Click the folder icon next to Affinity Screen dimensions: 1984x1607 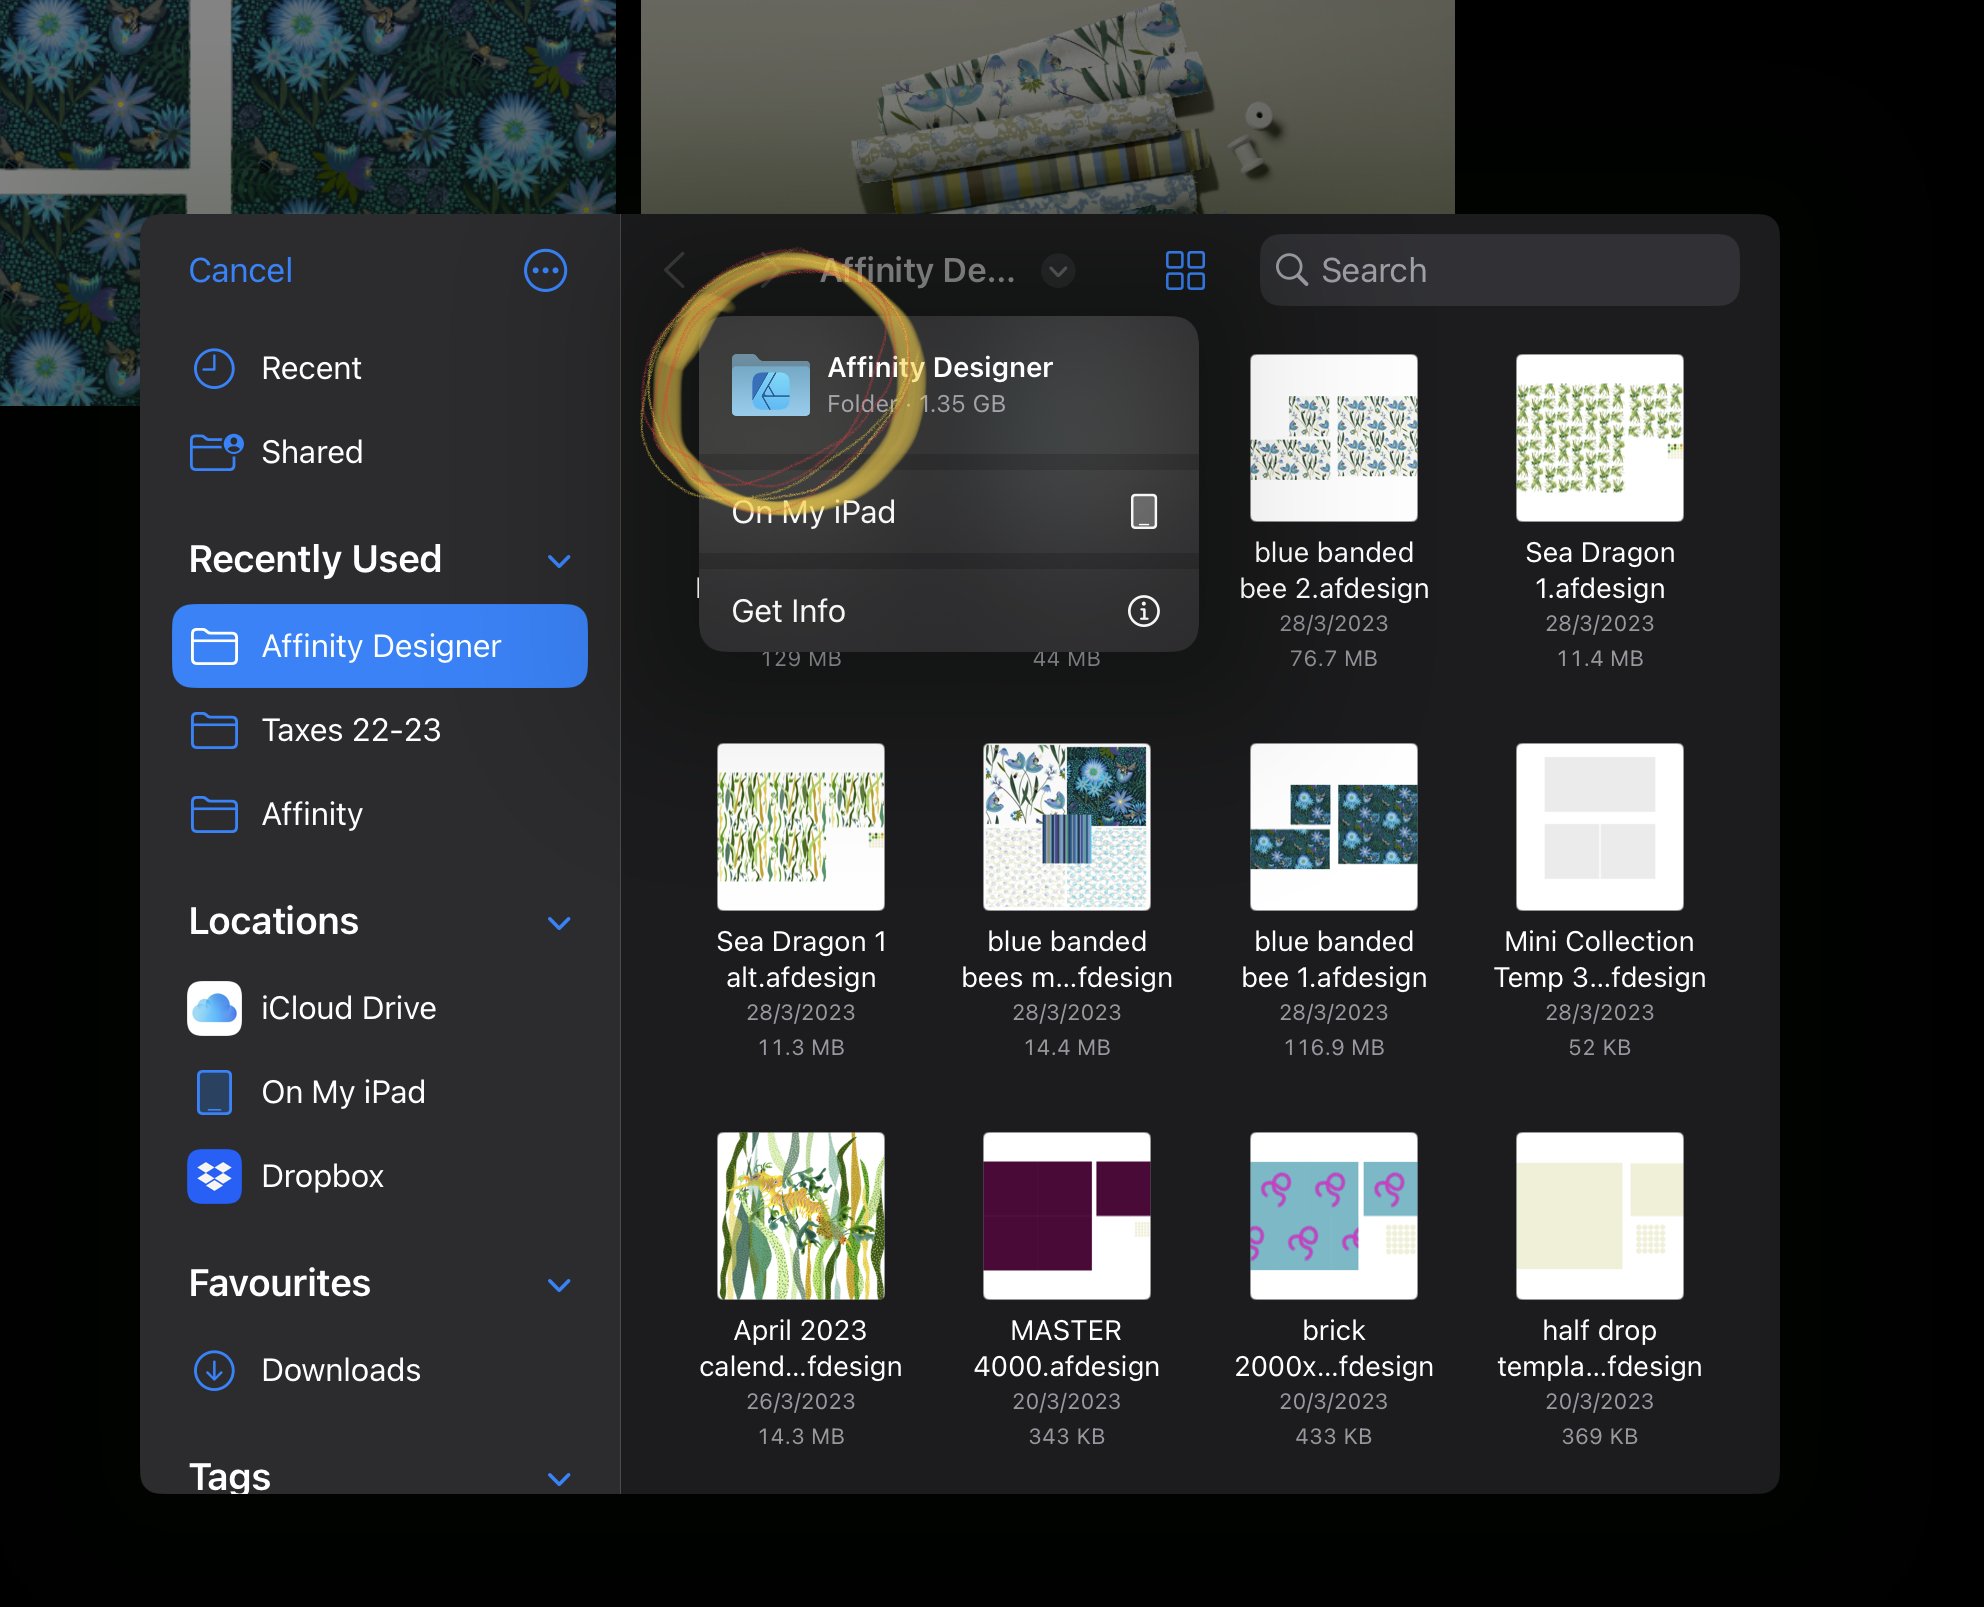click(x=213, y=814)
